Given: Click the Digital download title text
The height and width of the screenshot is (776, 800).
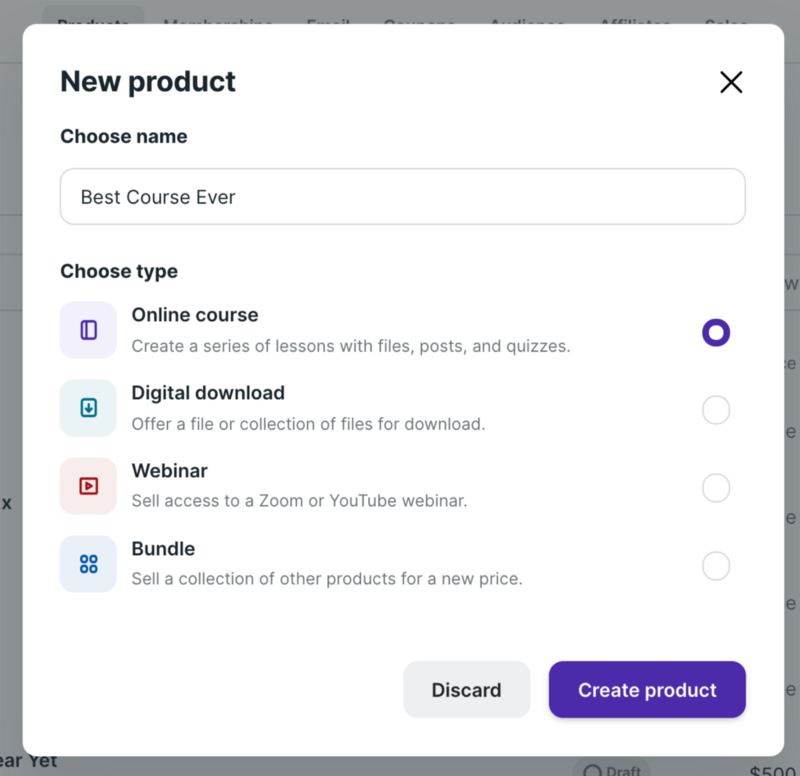Looking at the screenshot, I should coord(208,393).
